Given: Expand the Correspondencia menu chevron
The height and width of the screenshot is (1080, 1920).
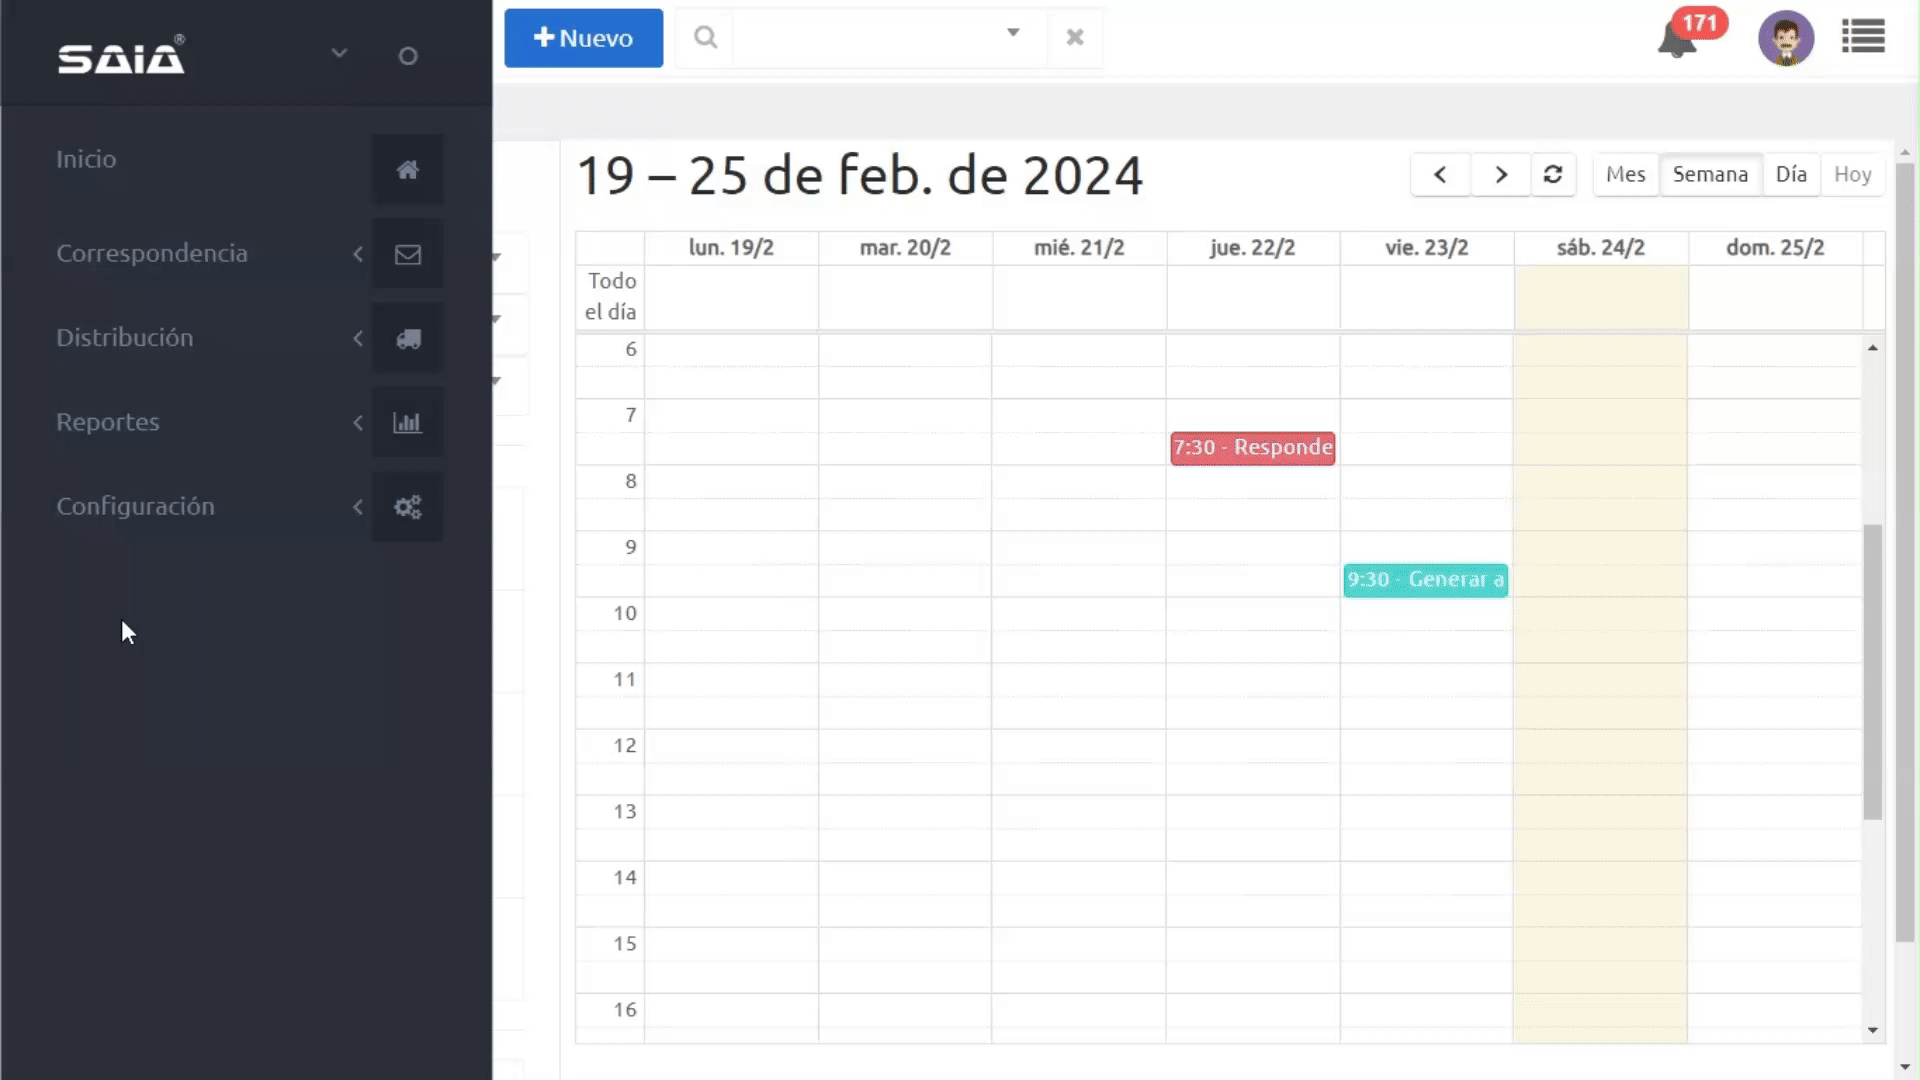Looking at the screenshot, I should tap(358, 254).
